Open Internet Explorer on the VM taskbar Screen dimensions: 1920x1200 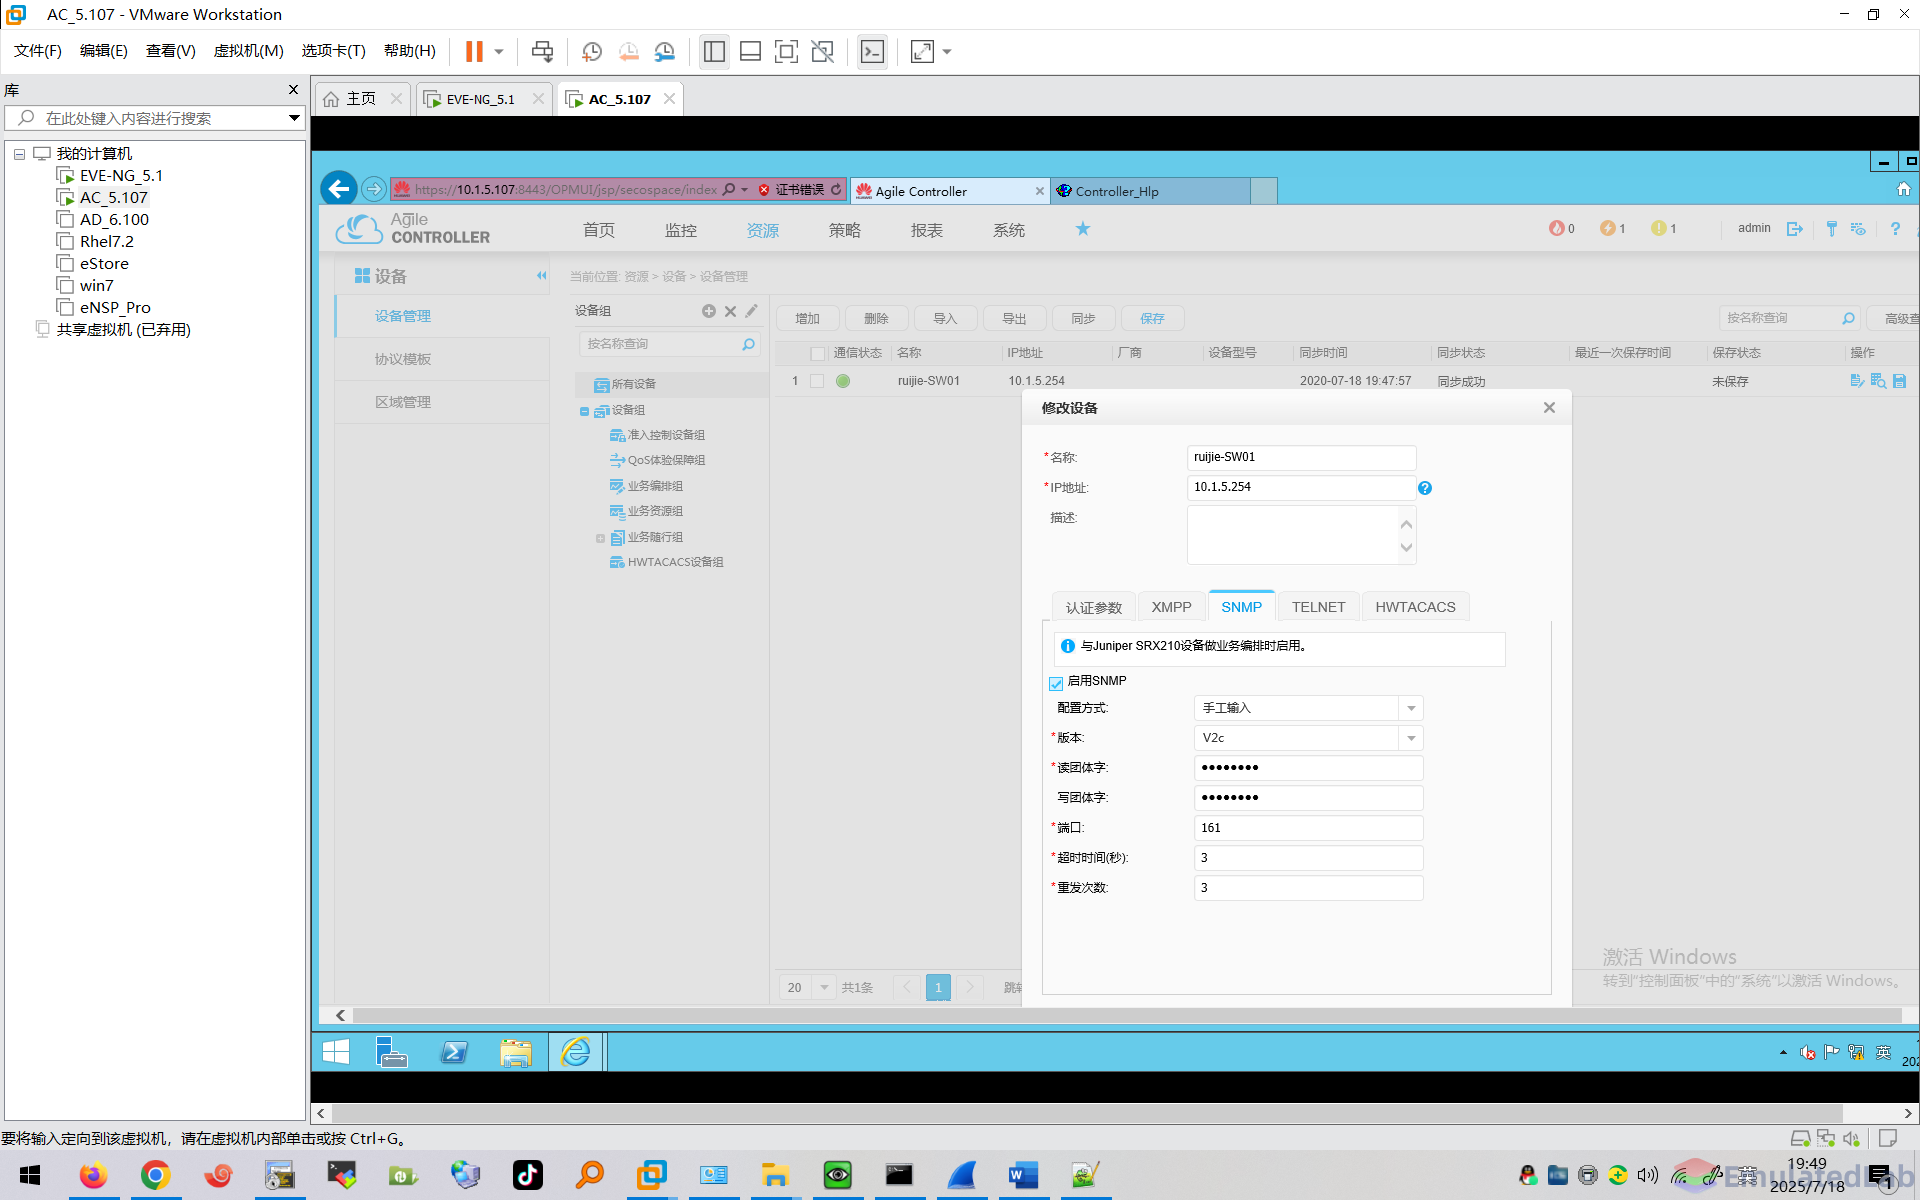coord(576,1052)
